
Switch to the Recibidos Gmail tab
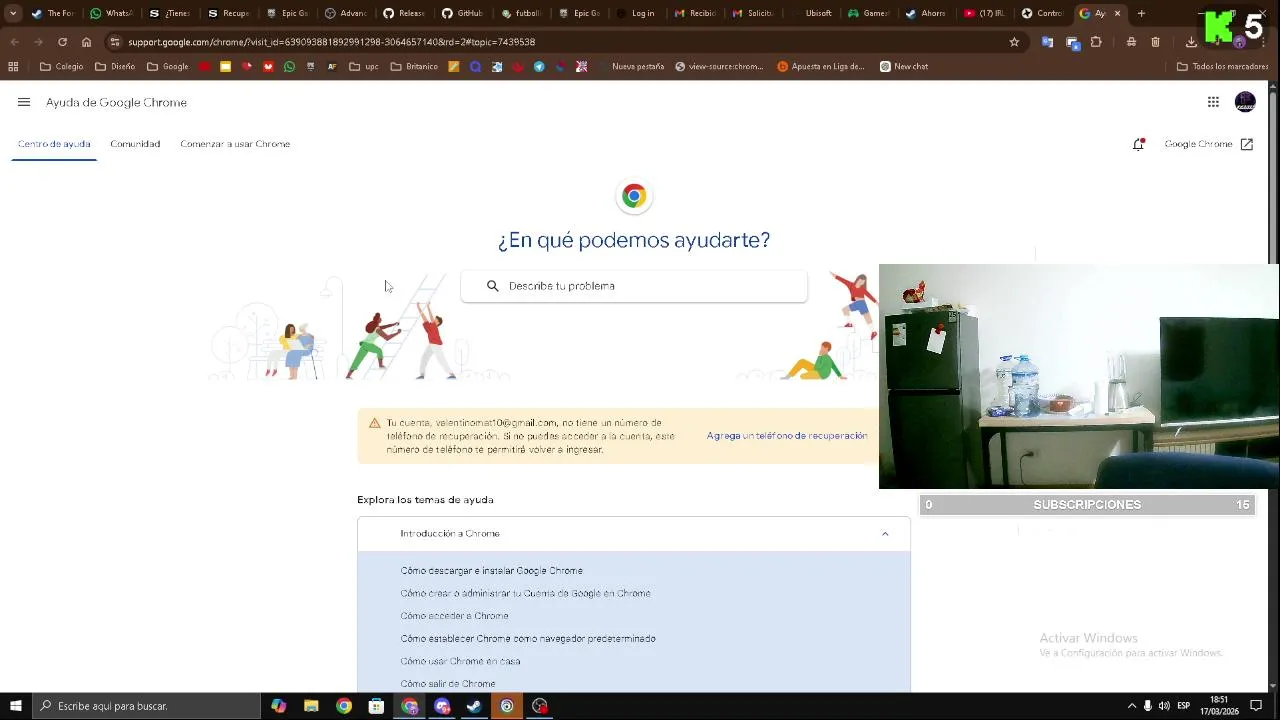click(695, 13)
